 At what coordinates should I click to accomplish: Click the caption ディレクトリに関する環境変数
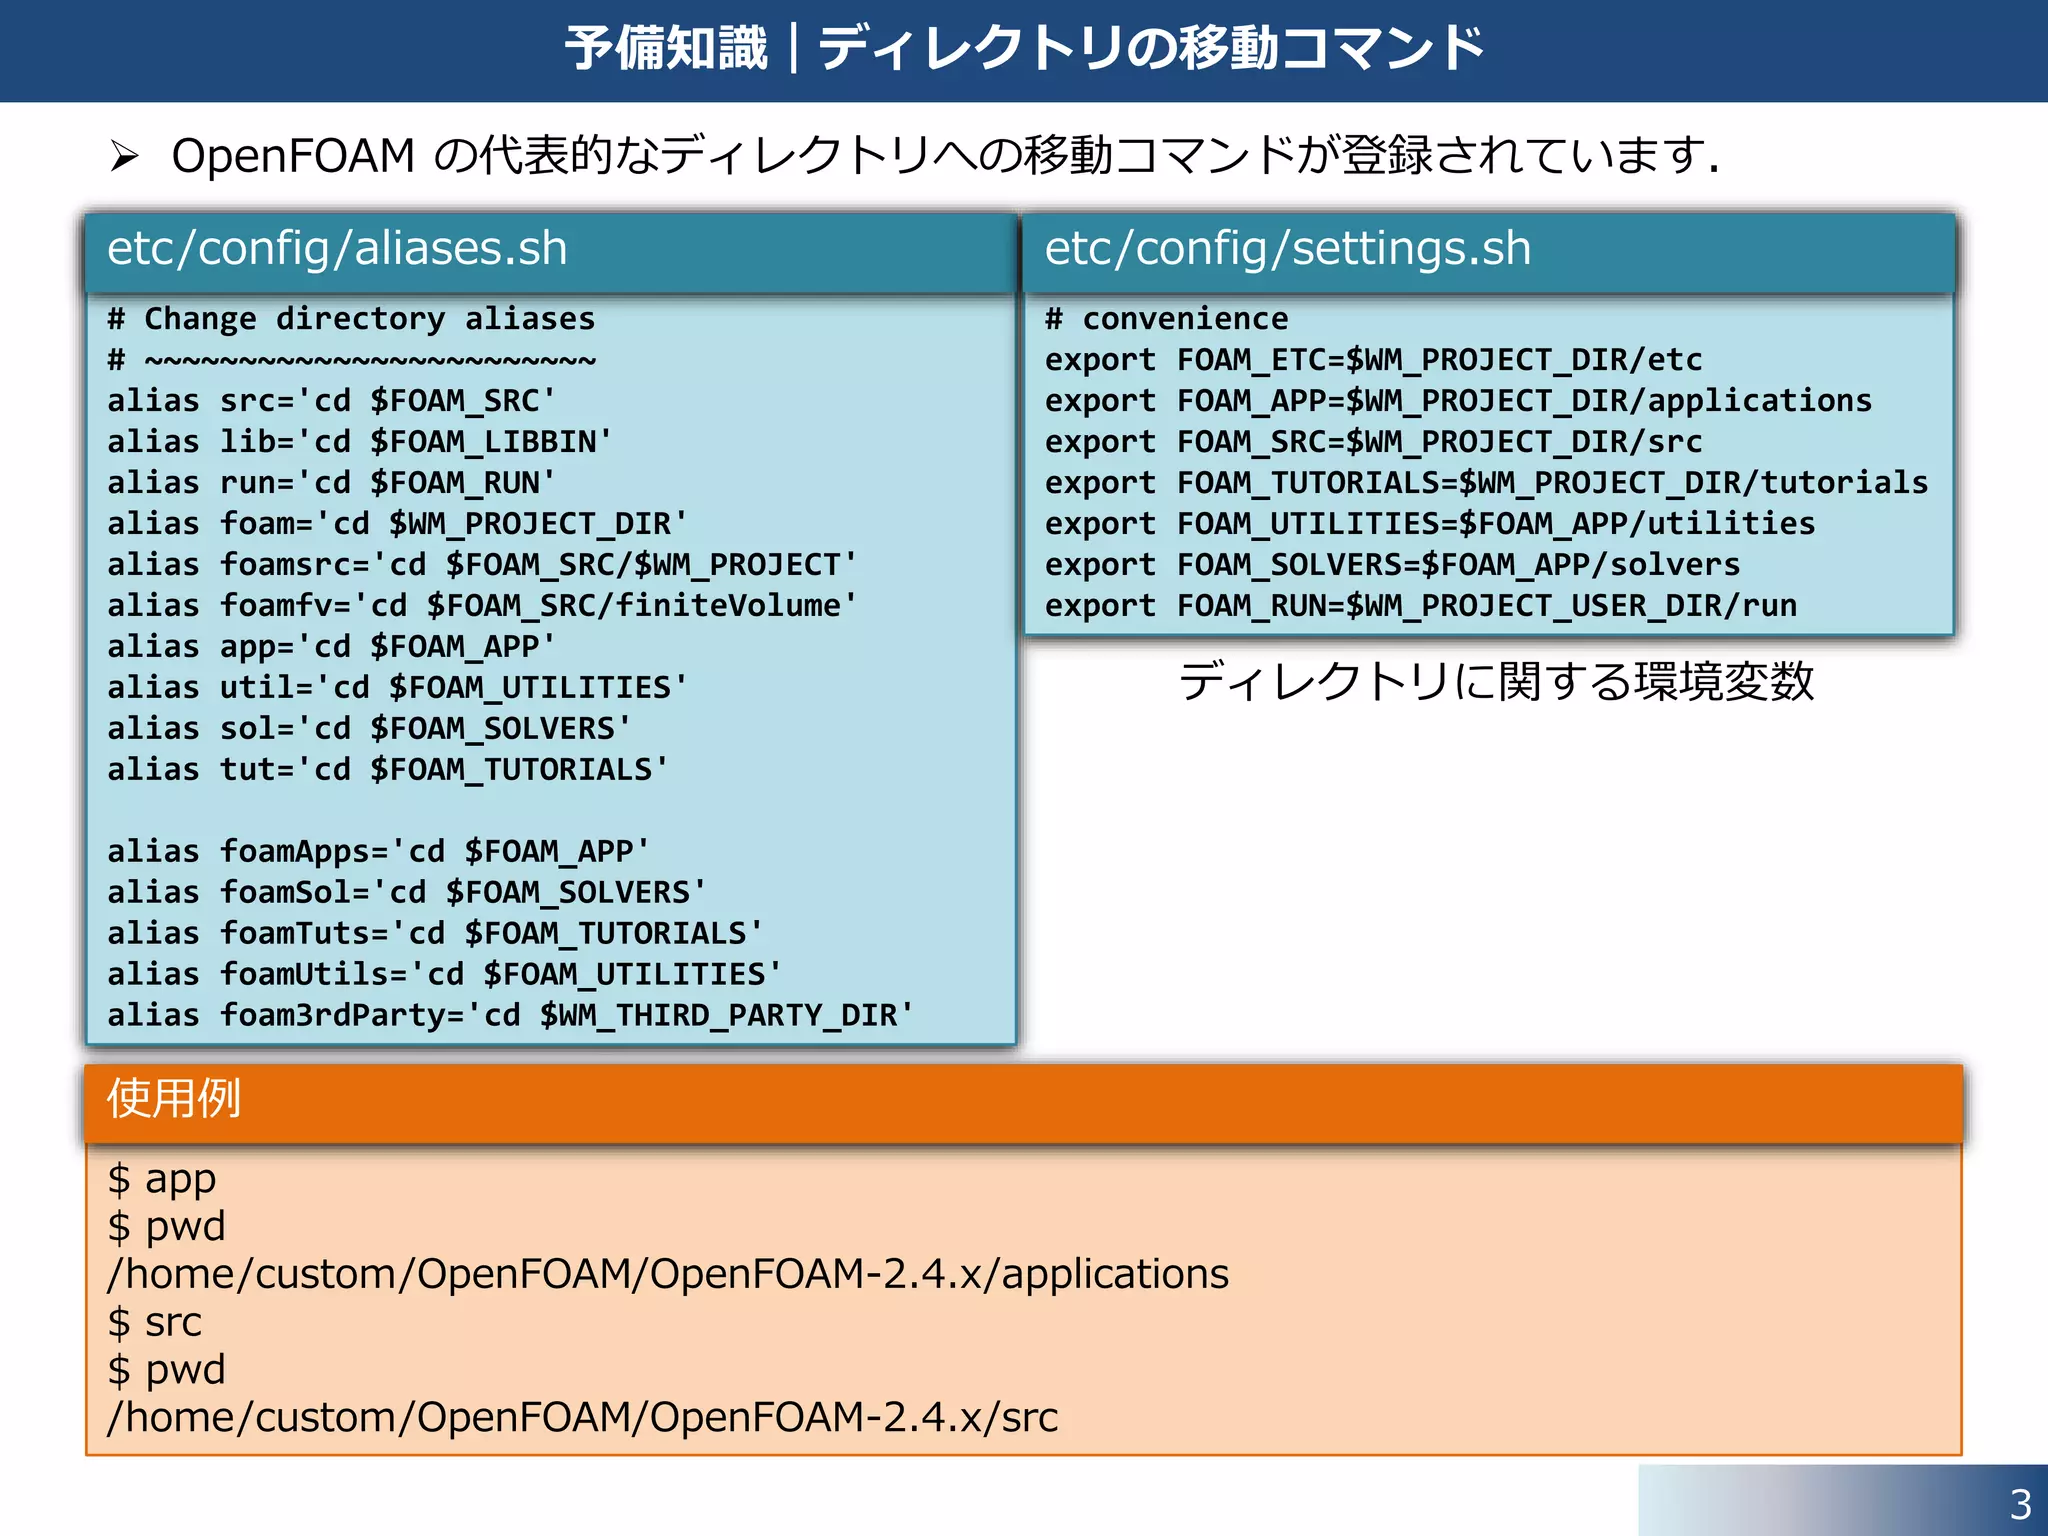(1495, 682)
